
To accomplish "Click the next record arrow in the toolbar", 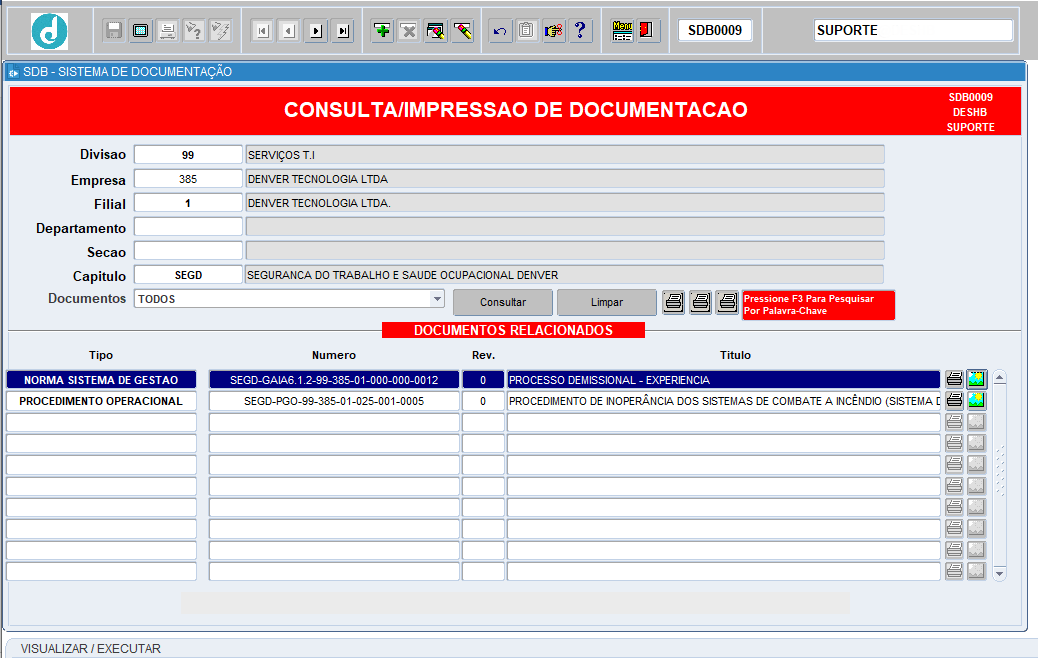I will [316, 31].
